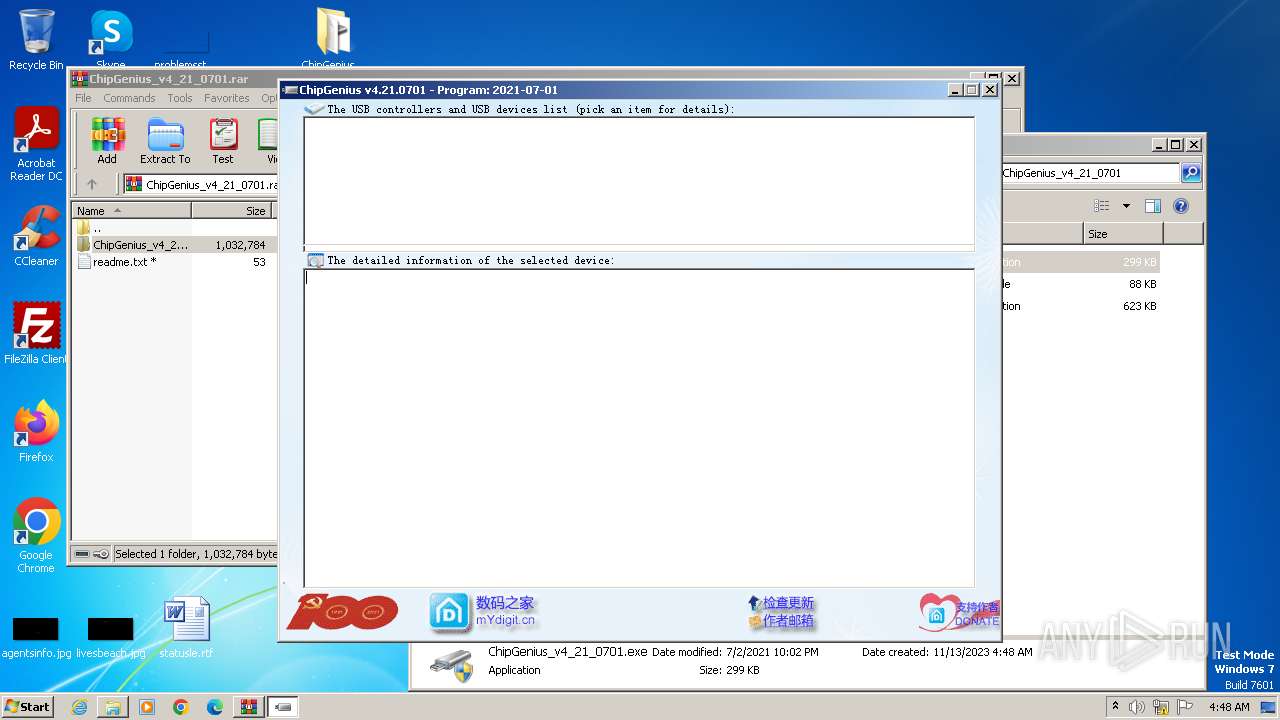The image size is (1280, 720).
Task: Open the File menu in WinRAR
Action: click(x=83, y=98)
